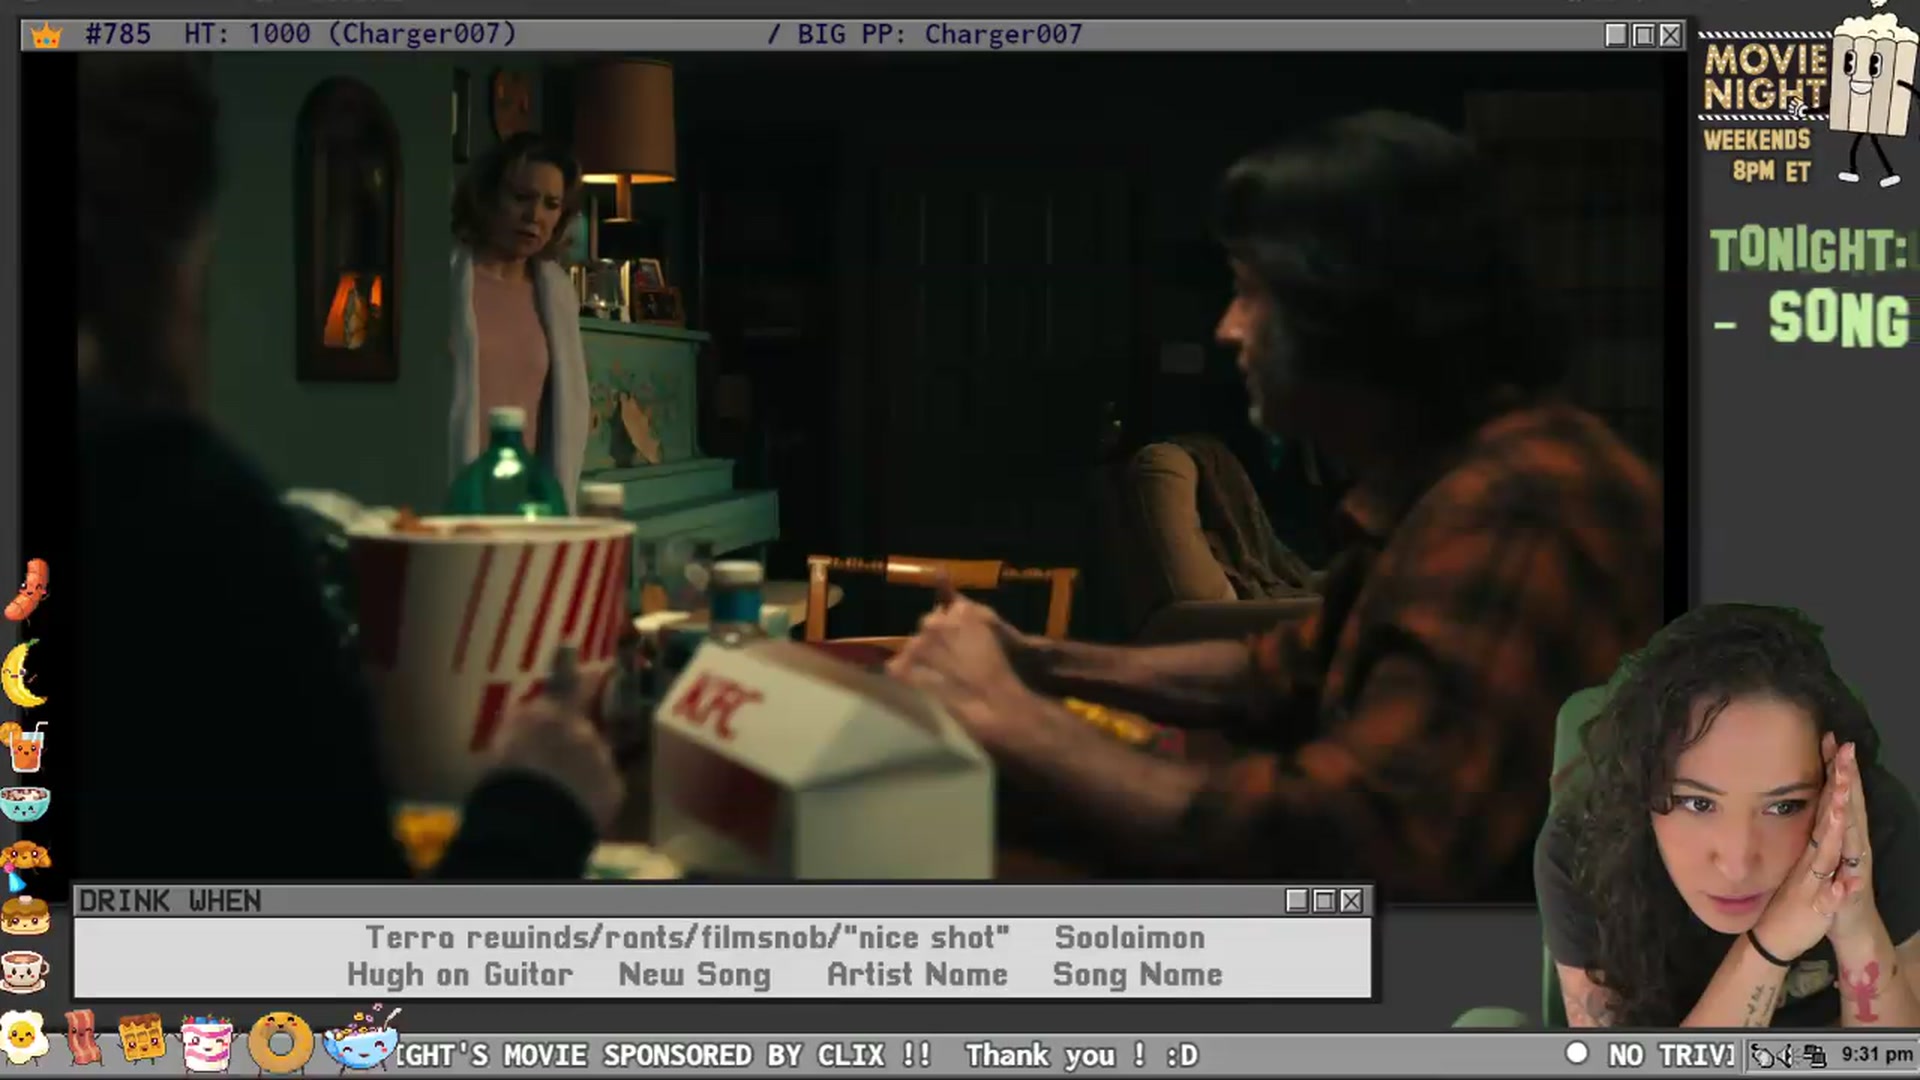Click the orange juice glass emote

click(25, 748)
